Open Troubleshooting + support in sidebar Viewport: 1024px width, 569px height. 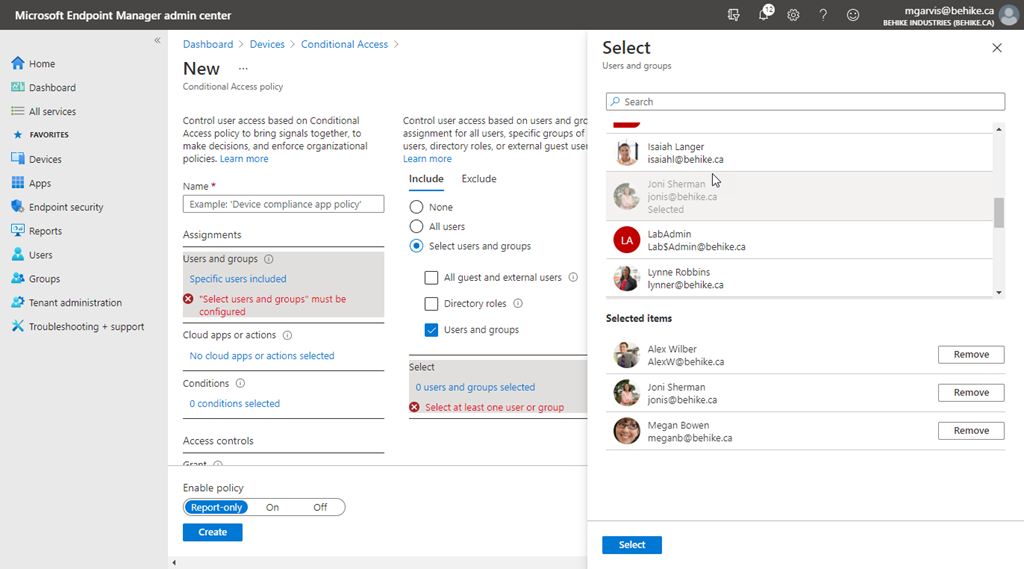coord(86,327)
